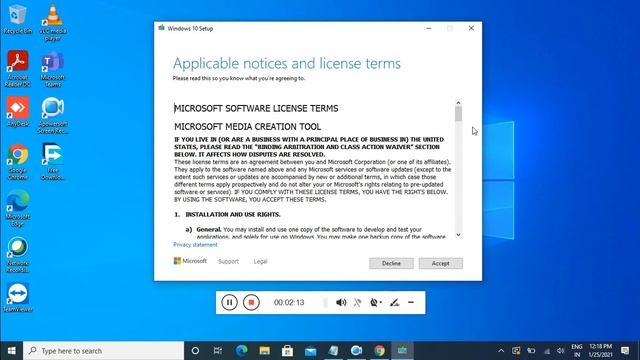640x360 pixels.
Task: Open Free Download desktop shortcut
Action: coord(53,162)
